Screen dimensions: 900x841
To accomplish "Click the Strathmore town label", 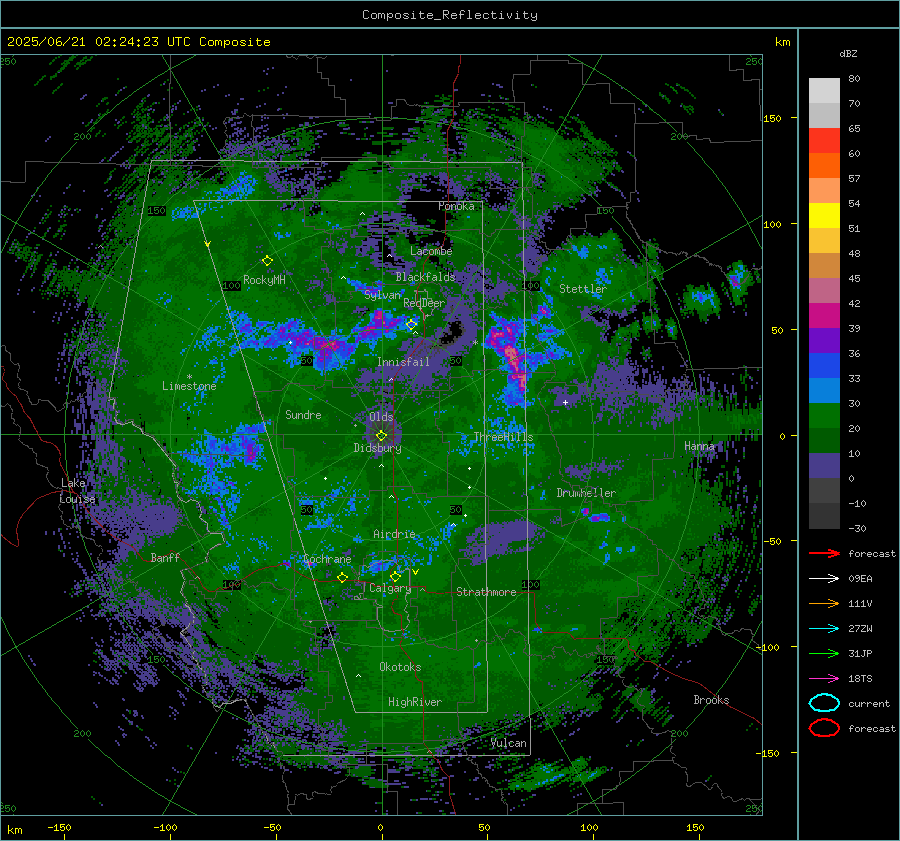I will tap(486, 592).
